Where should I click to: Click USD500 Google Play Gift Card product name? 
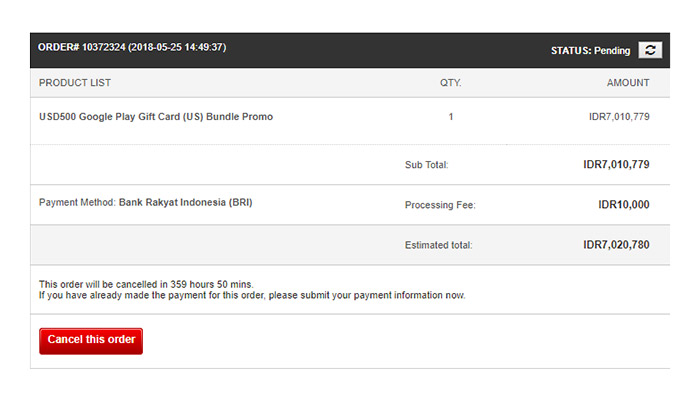pos(156,117)
